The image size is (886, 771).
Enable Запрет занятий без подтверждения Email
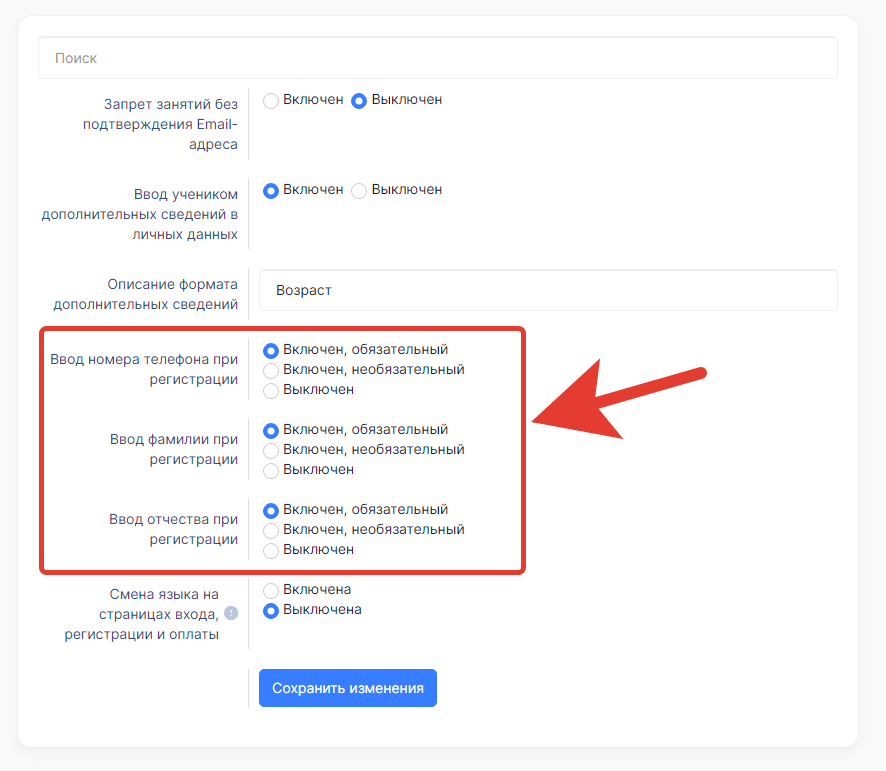pos(271,101)
